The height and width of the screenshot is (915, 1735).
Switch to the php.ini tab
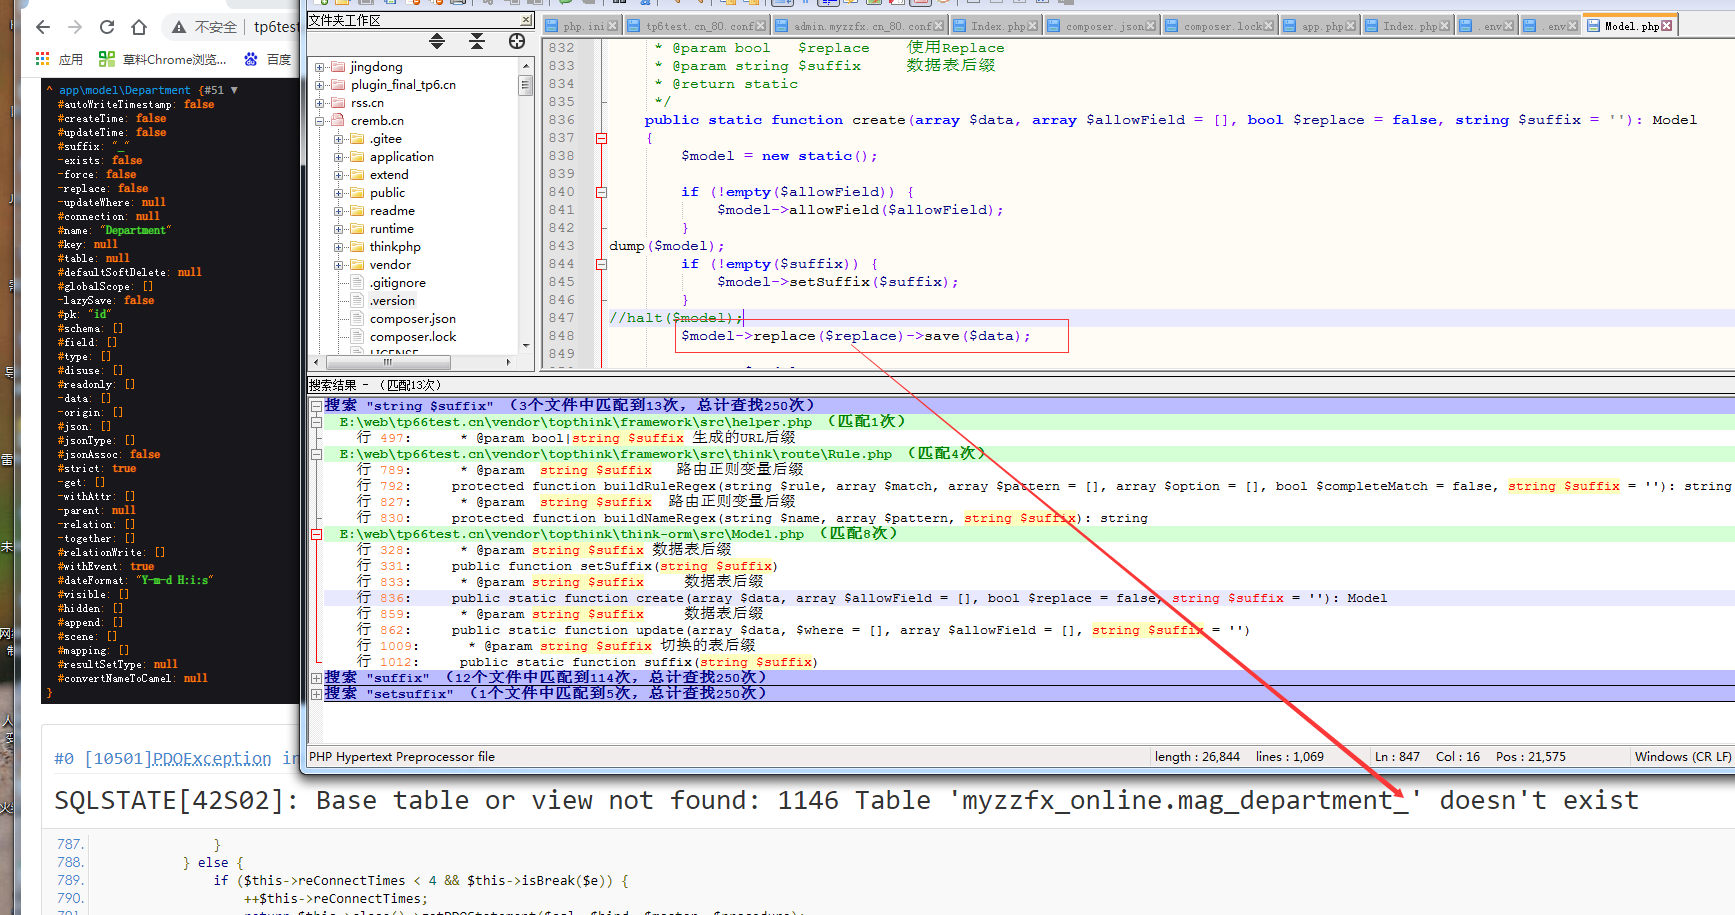[x=580, y=26]
